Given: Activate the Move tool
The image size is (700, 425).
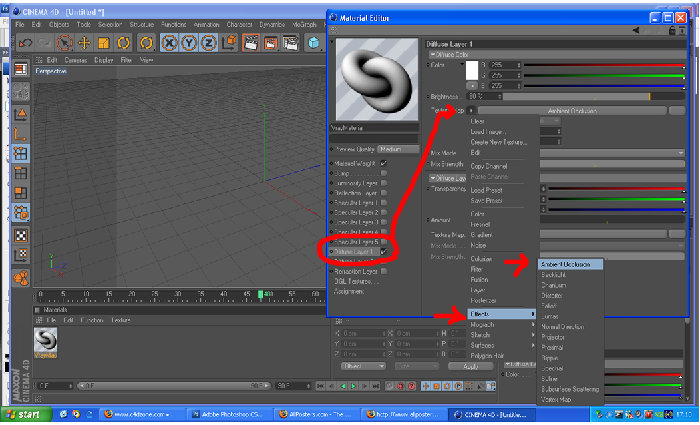Looking at the screenshot, I should pyautogui.click(x=84, y=43).
